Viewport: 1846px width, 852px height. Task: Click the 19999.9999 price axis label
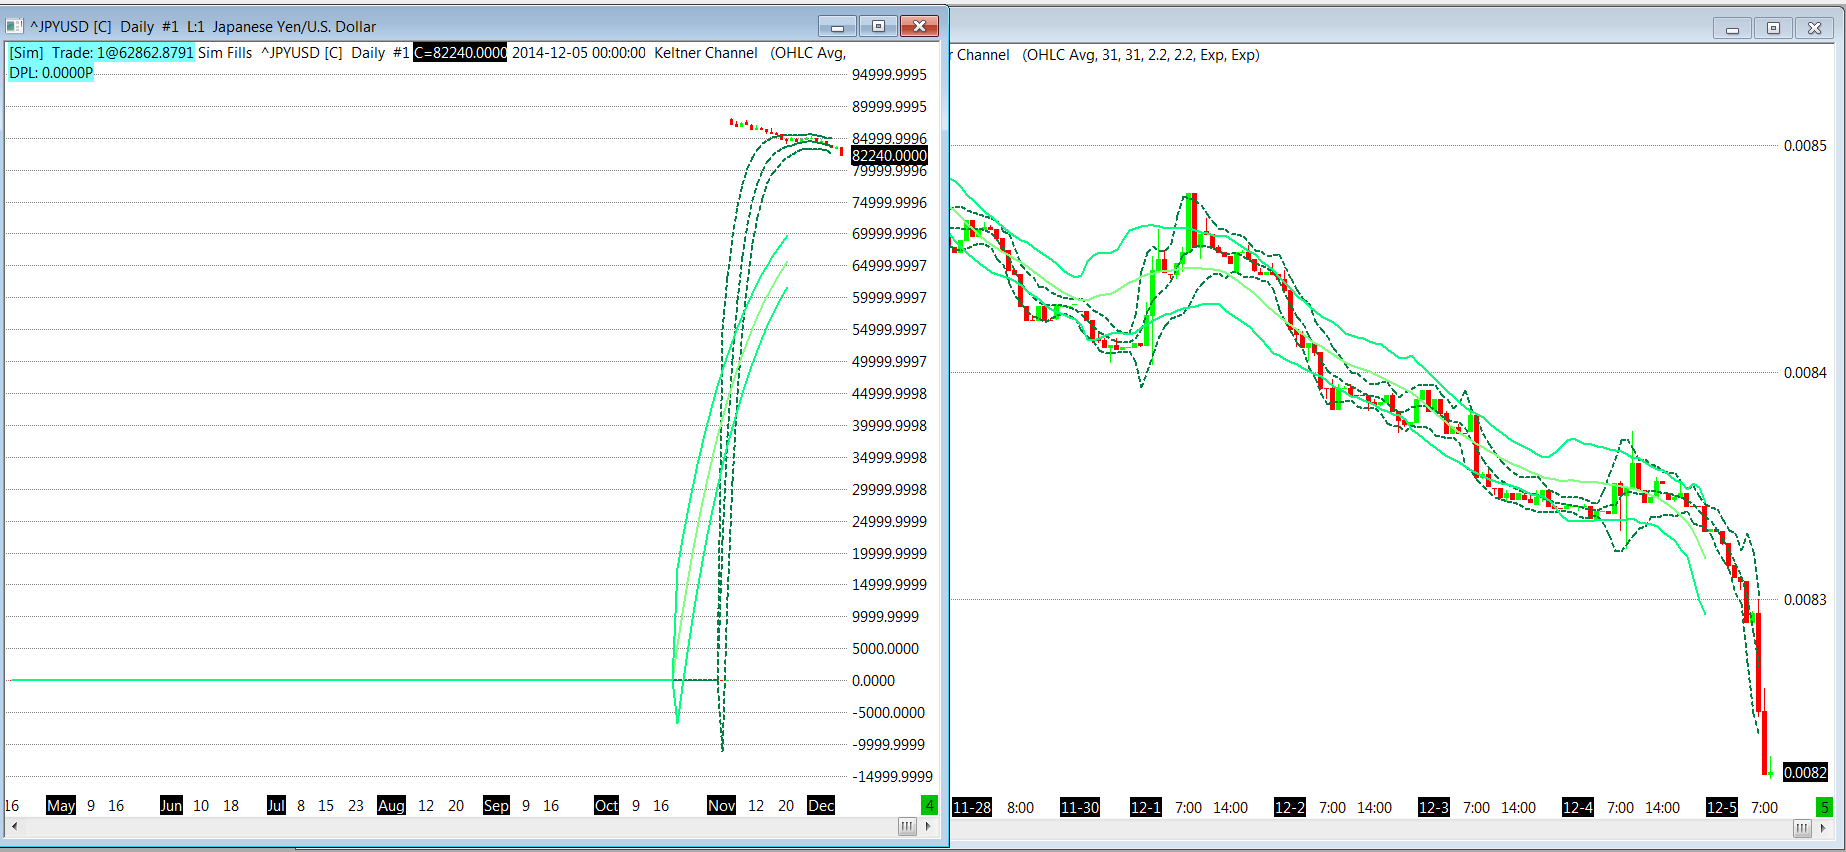(889, 554)
